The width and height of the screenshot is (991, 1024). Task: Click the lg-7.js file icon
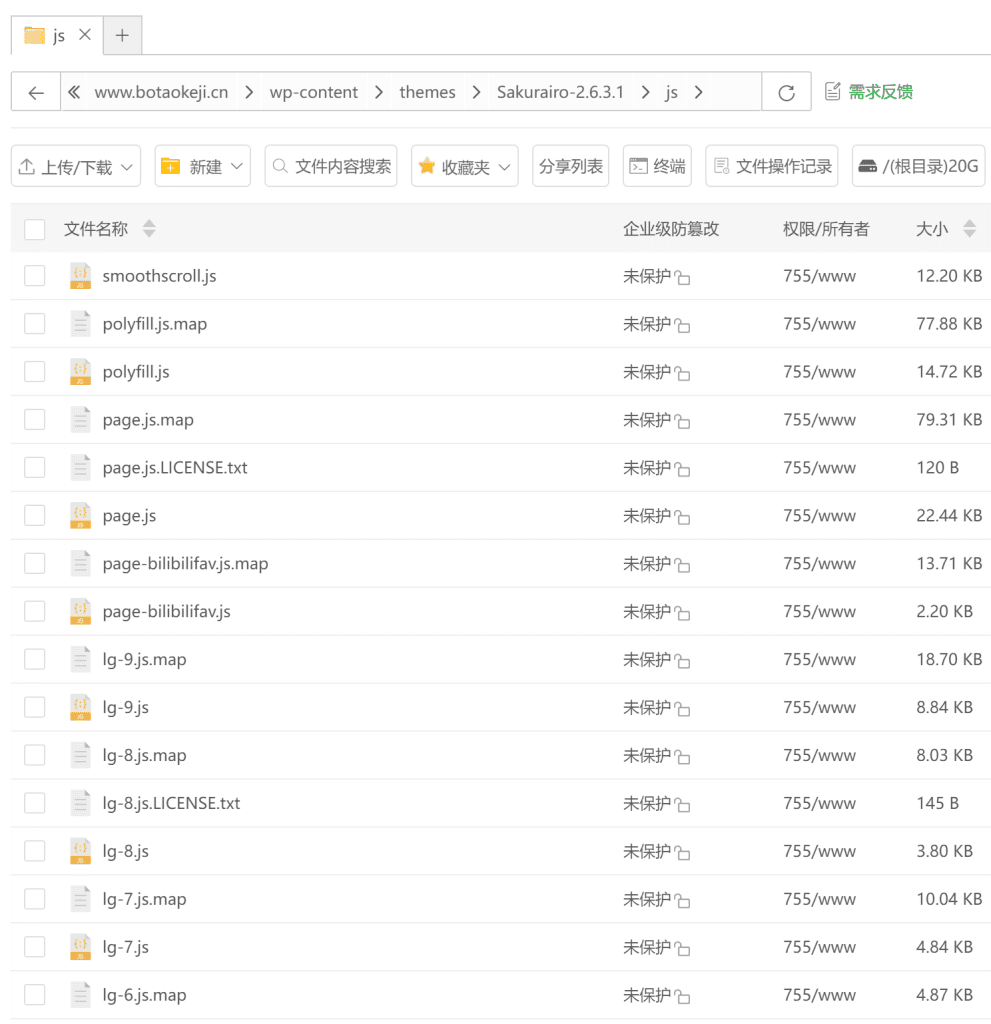pos(80,947)
